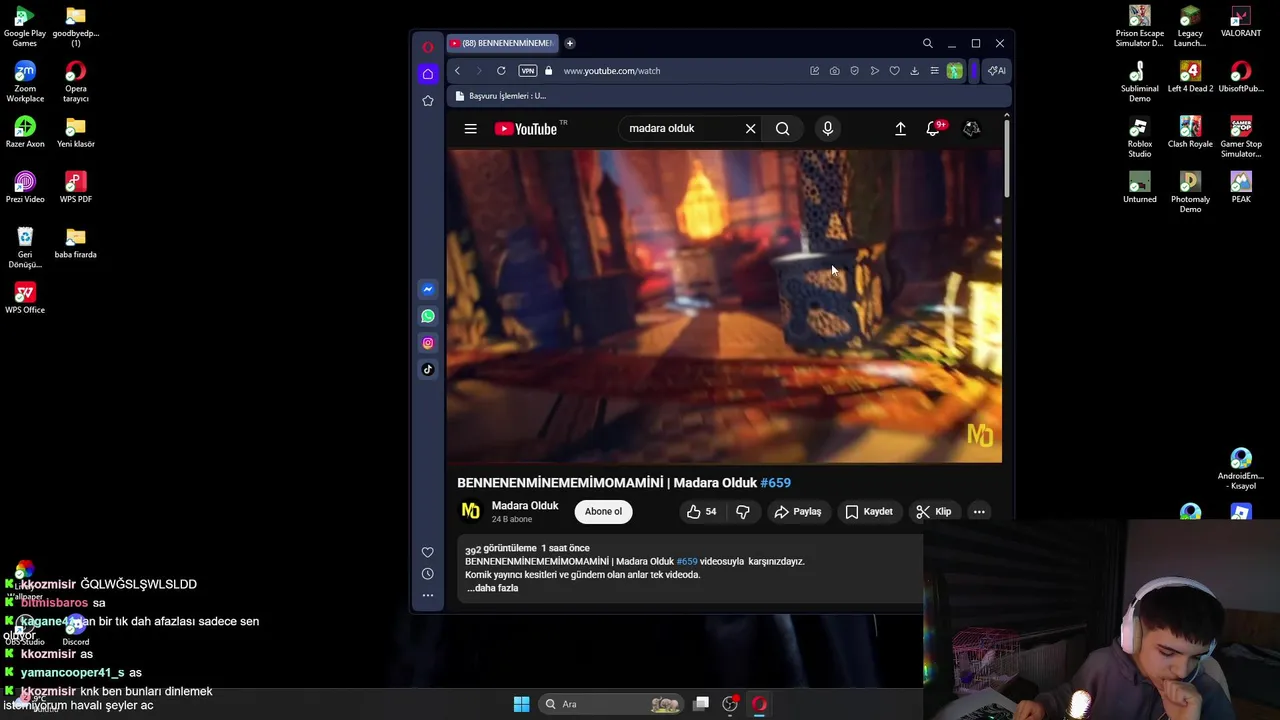Click the video player area

tap(724, 306)
